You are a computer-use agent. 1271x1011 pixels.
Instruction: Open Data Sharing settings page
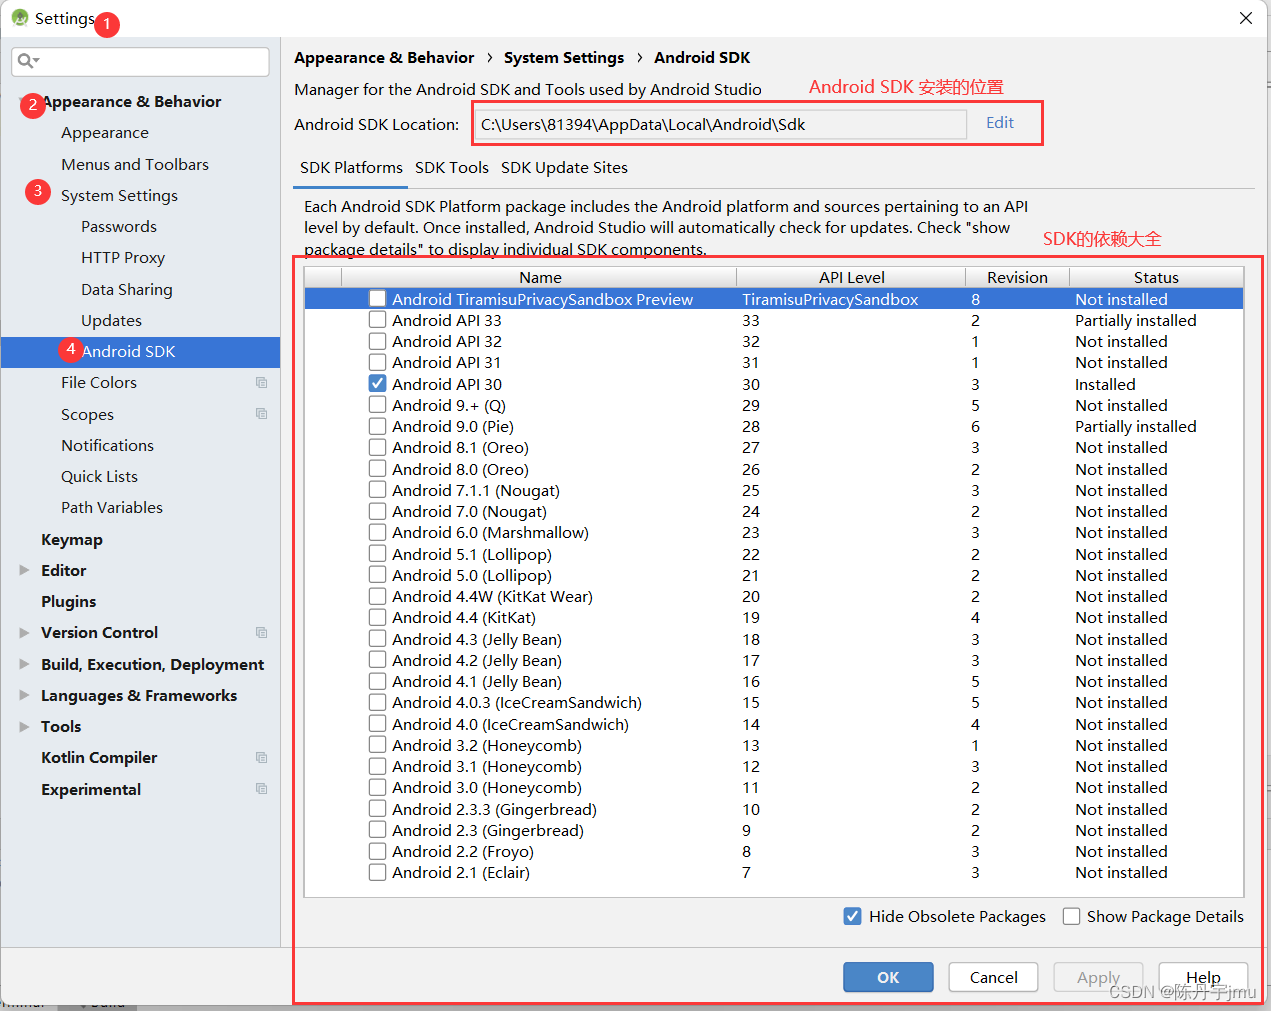127,289
